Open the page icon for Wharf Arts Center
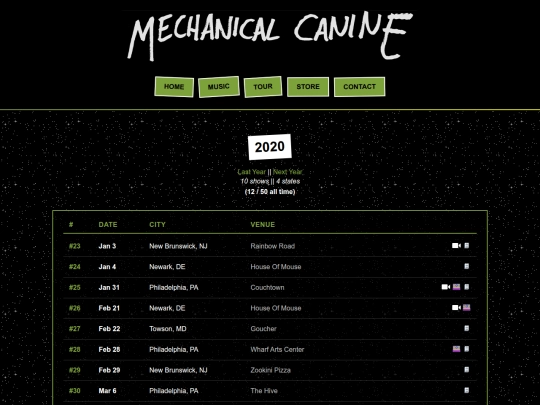The image size is (540, 405). [467, 349]
